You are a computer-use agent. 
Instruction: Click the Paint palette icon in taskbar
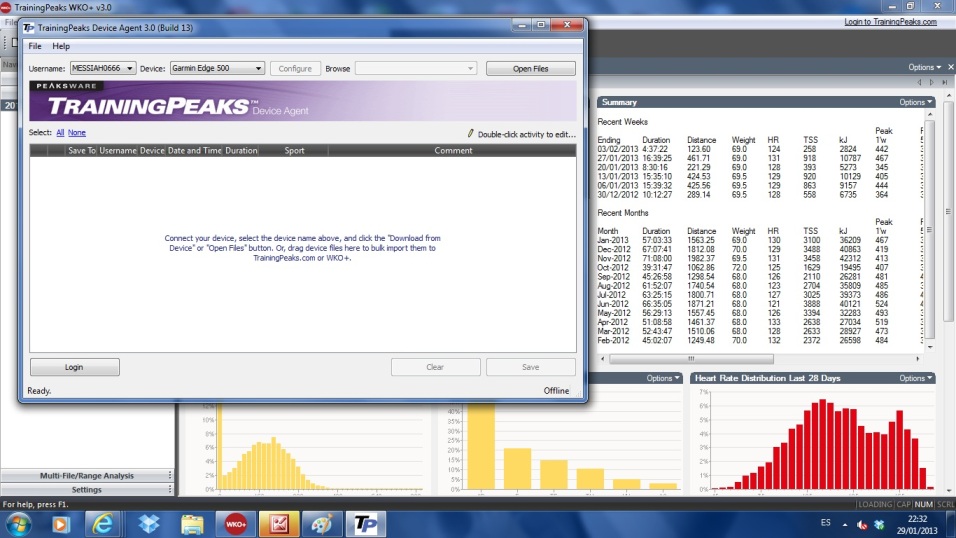click(321, 523)
